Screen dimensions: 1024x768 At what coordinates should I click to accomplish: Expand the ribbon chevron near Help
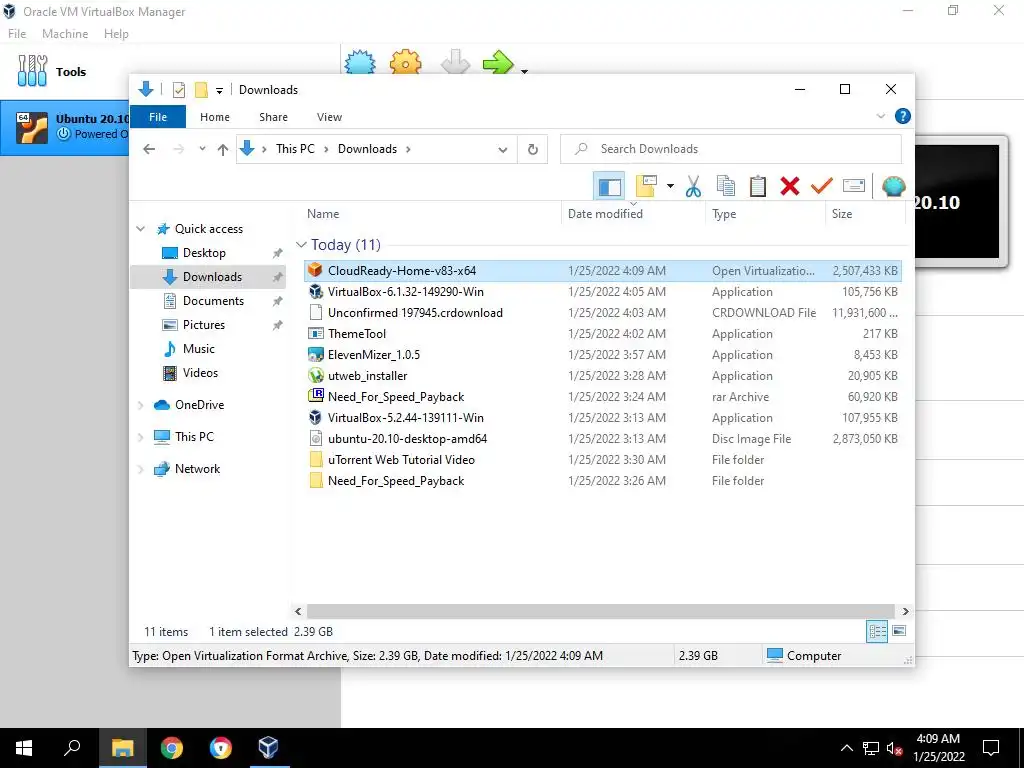tap(880, 116)
